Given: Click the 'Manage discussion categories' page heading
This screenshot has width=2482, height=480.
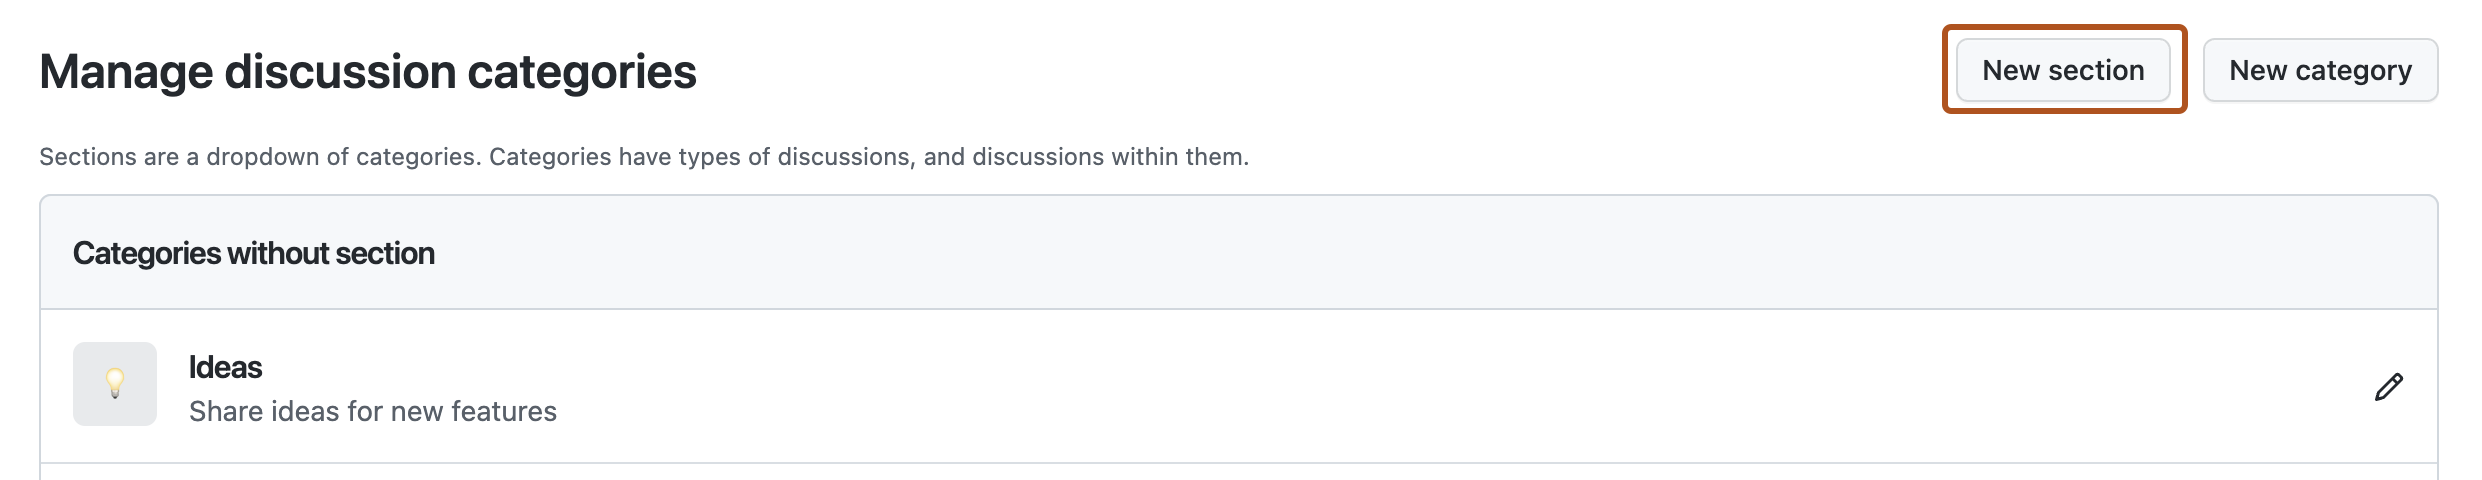Looking at the screenshot, I should click(367, 72).
